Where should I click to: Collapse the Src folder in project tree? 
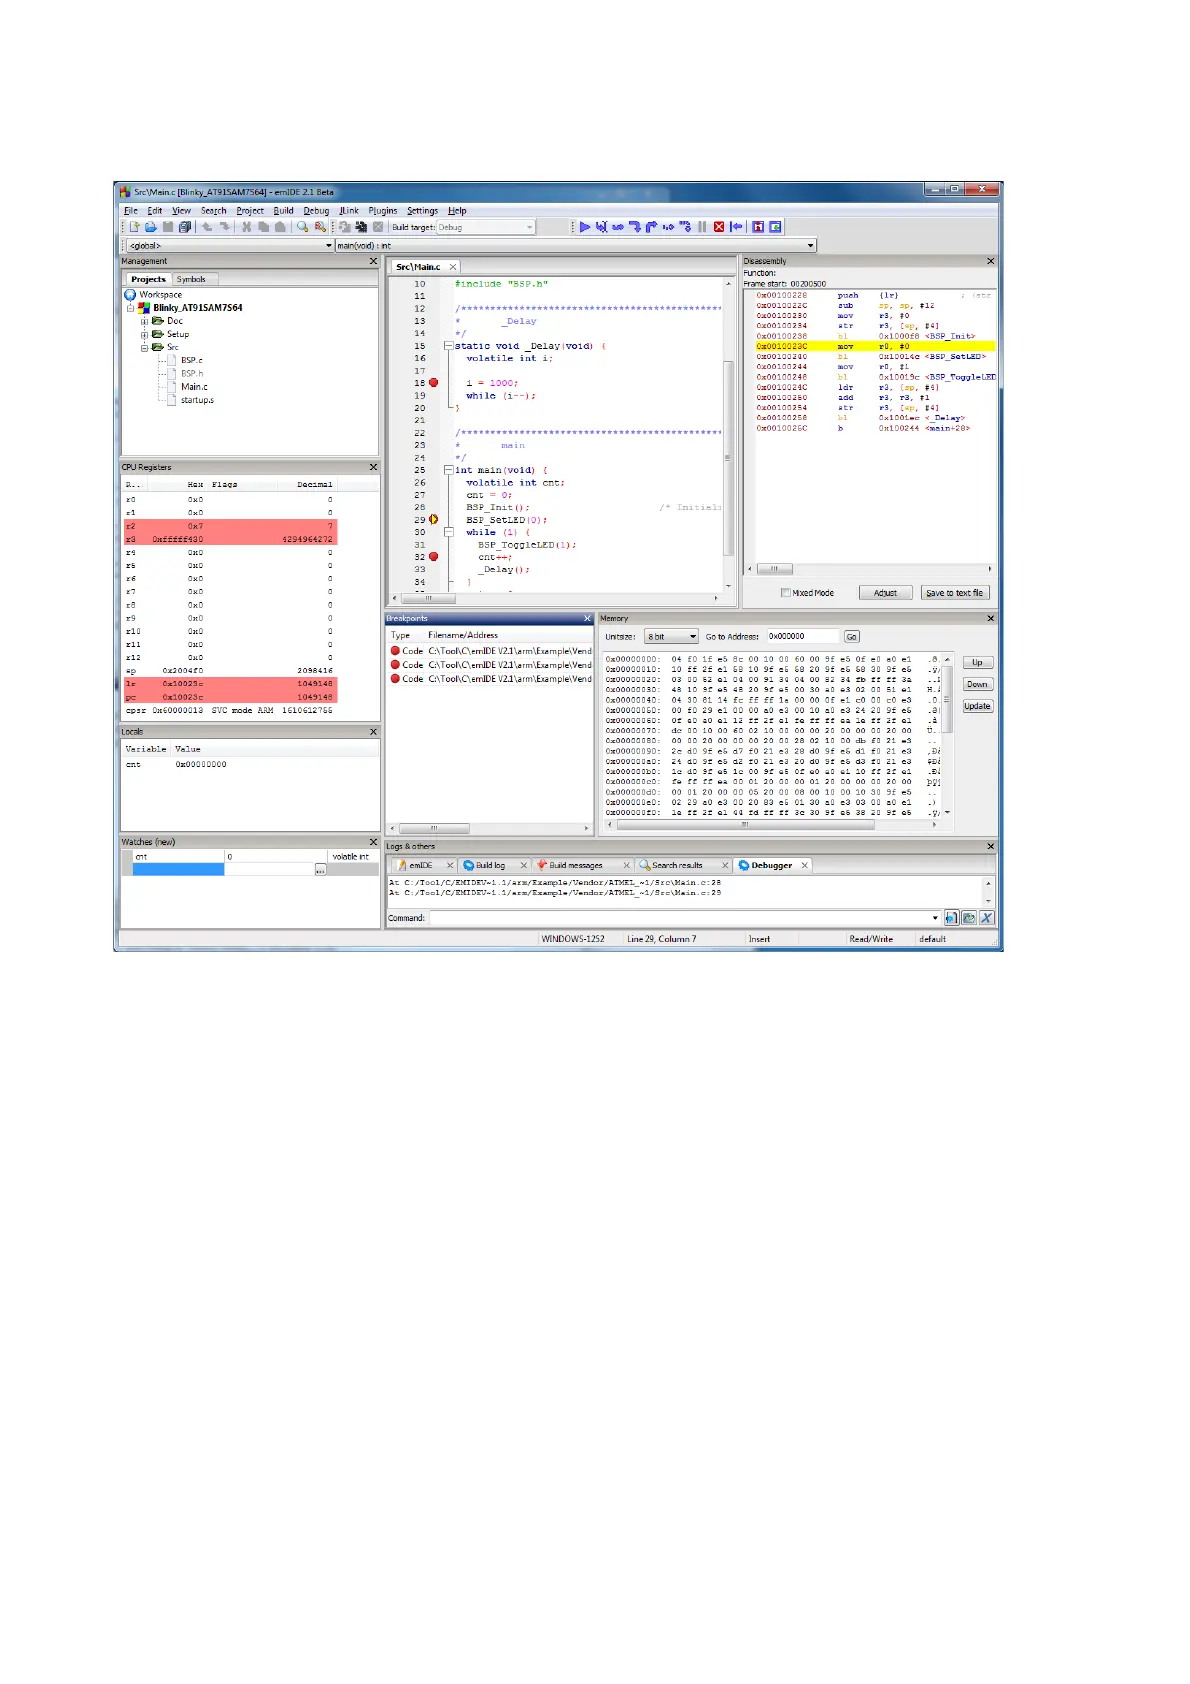(144, 347)
